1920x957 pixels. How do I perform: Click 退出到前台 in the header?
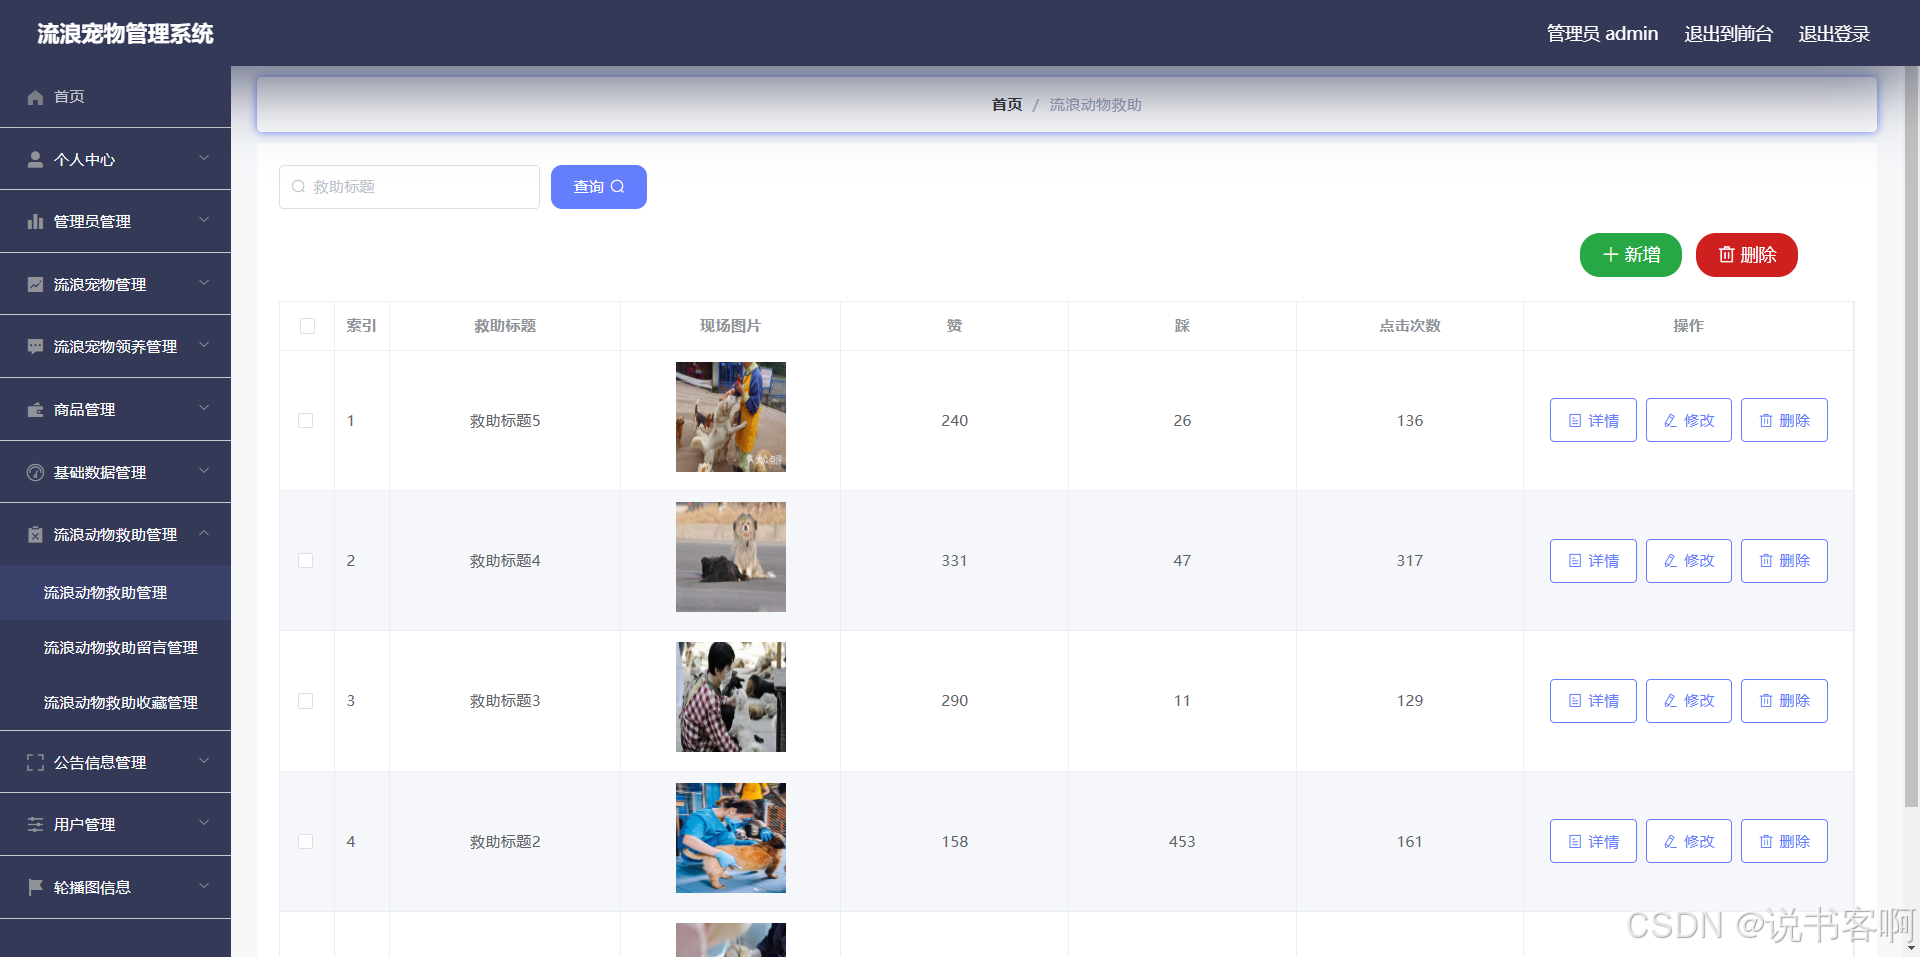(1728, 34)
